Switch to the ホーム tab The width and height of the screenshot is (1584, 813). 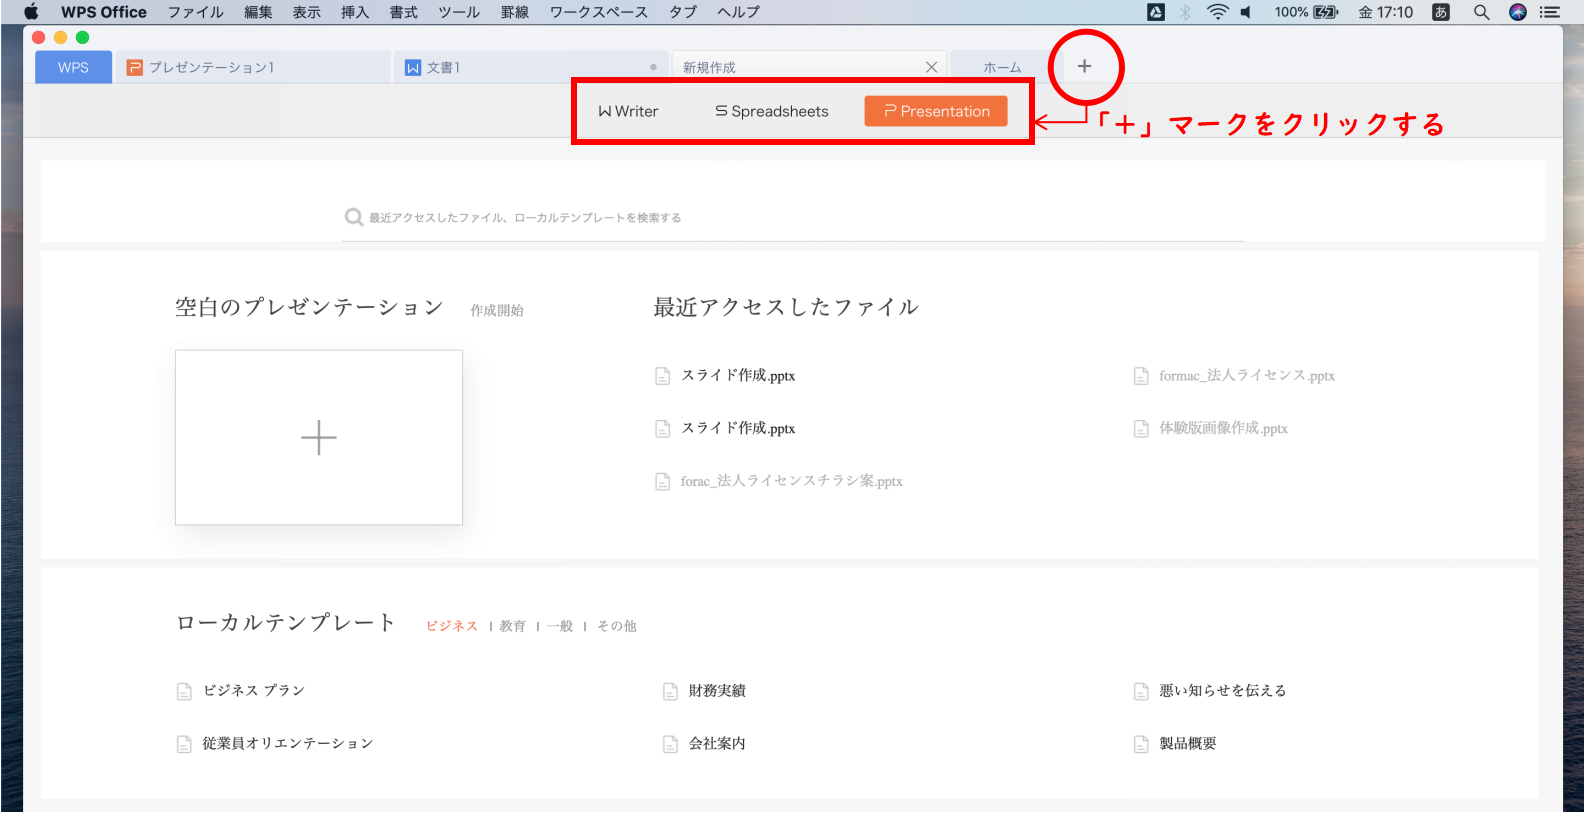[x=1002, y=67]
